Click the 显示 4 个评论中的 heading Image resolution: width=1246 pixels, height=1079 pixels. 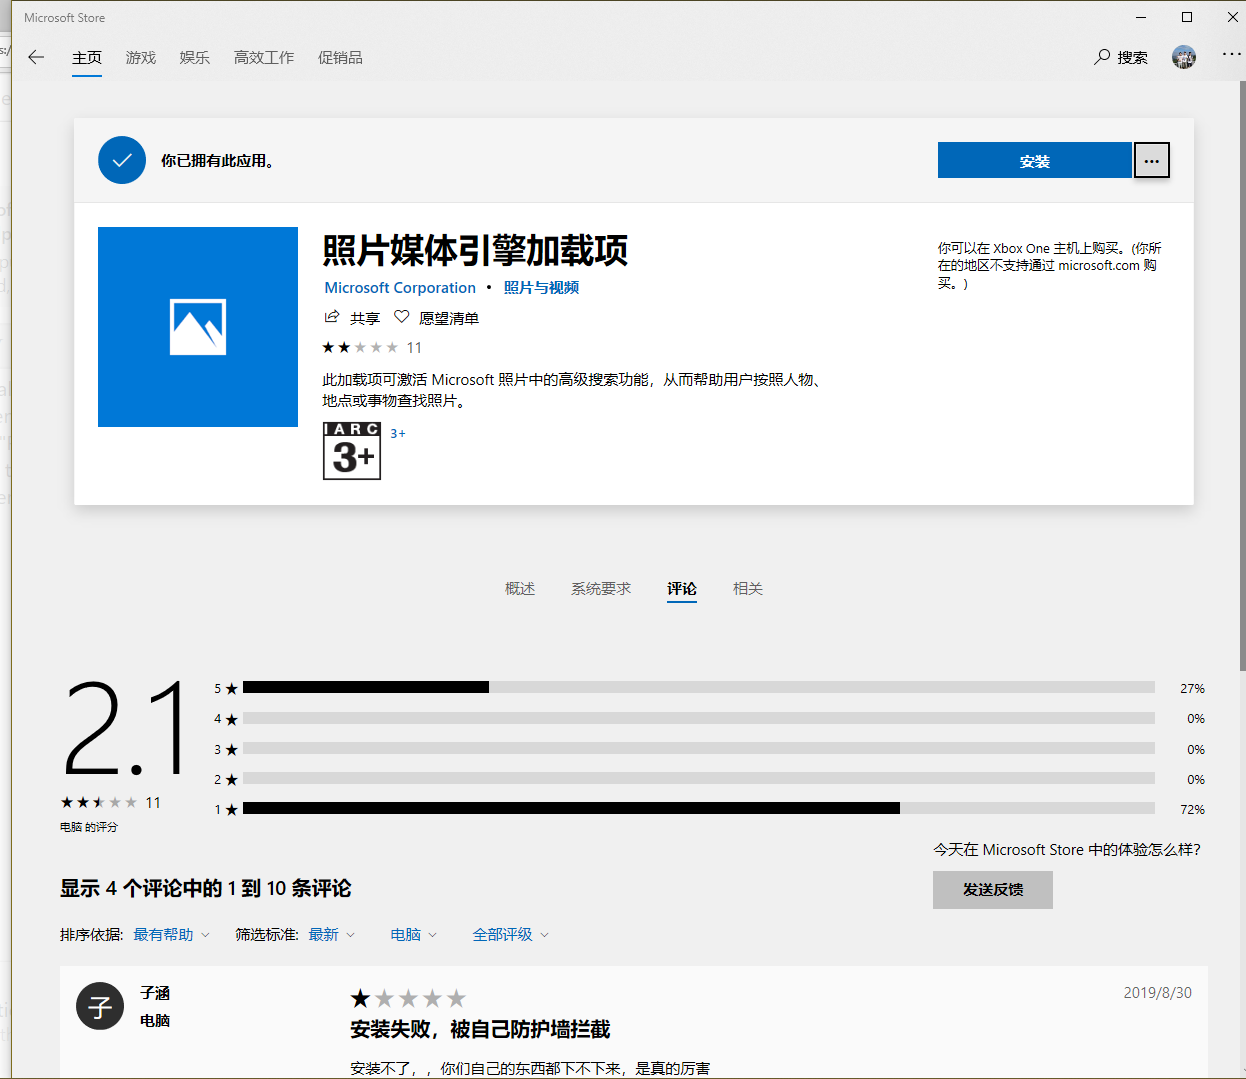point(206,888)
